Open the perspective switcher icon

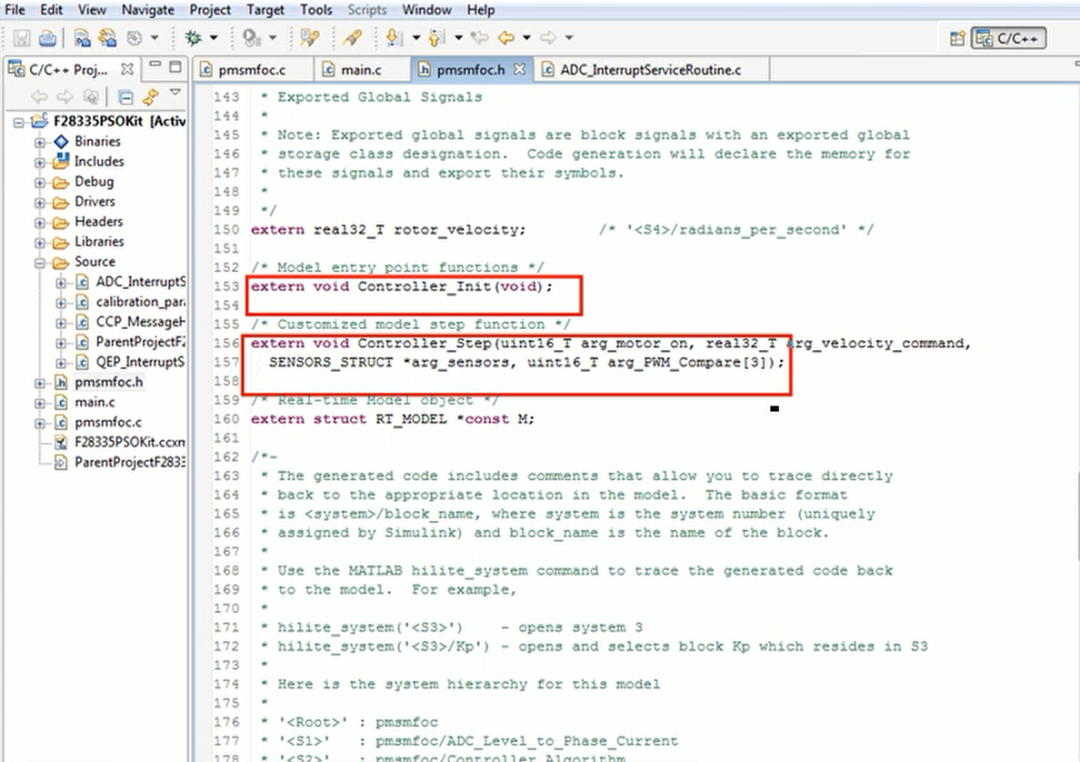pyautogui.click(x=957, y=38)
